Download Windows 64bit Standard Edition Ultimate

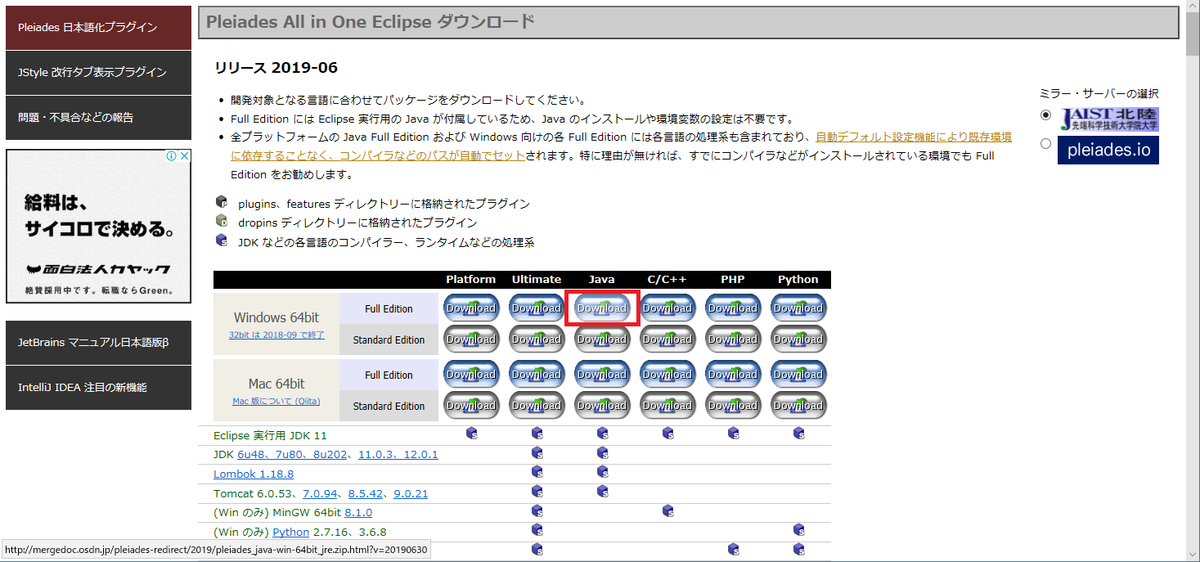[x=537, y=339]
